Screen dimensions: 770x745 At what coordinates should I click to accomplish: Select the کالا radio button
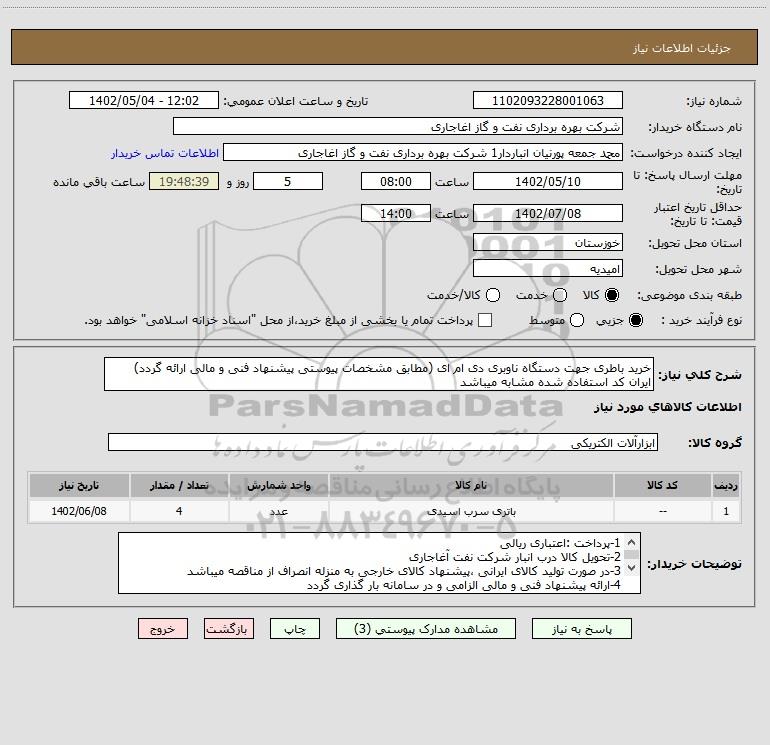(612, 295)
